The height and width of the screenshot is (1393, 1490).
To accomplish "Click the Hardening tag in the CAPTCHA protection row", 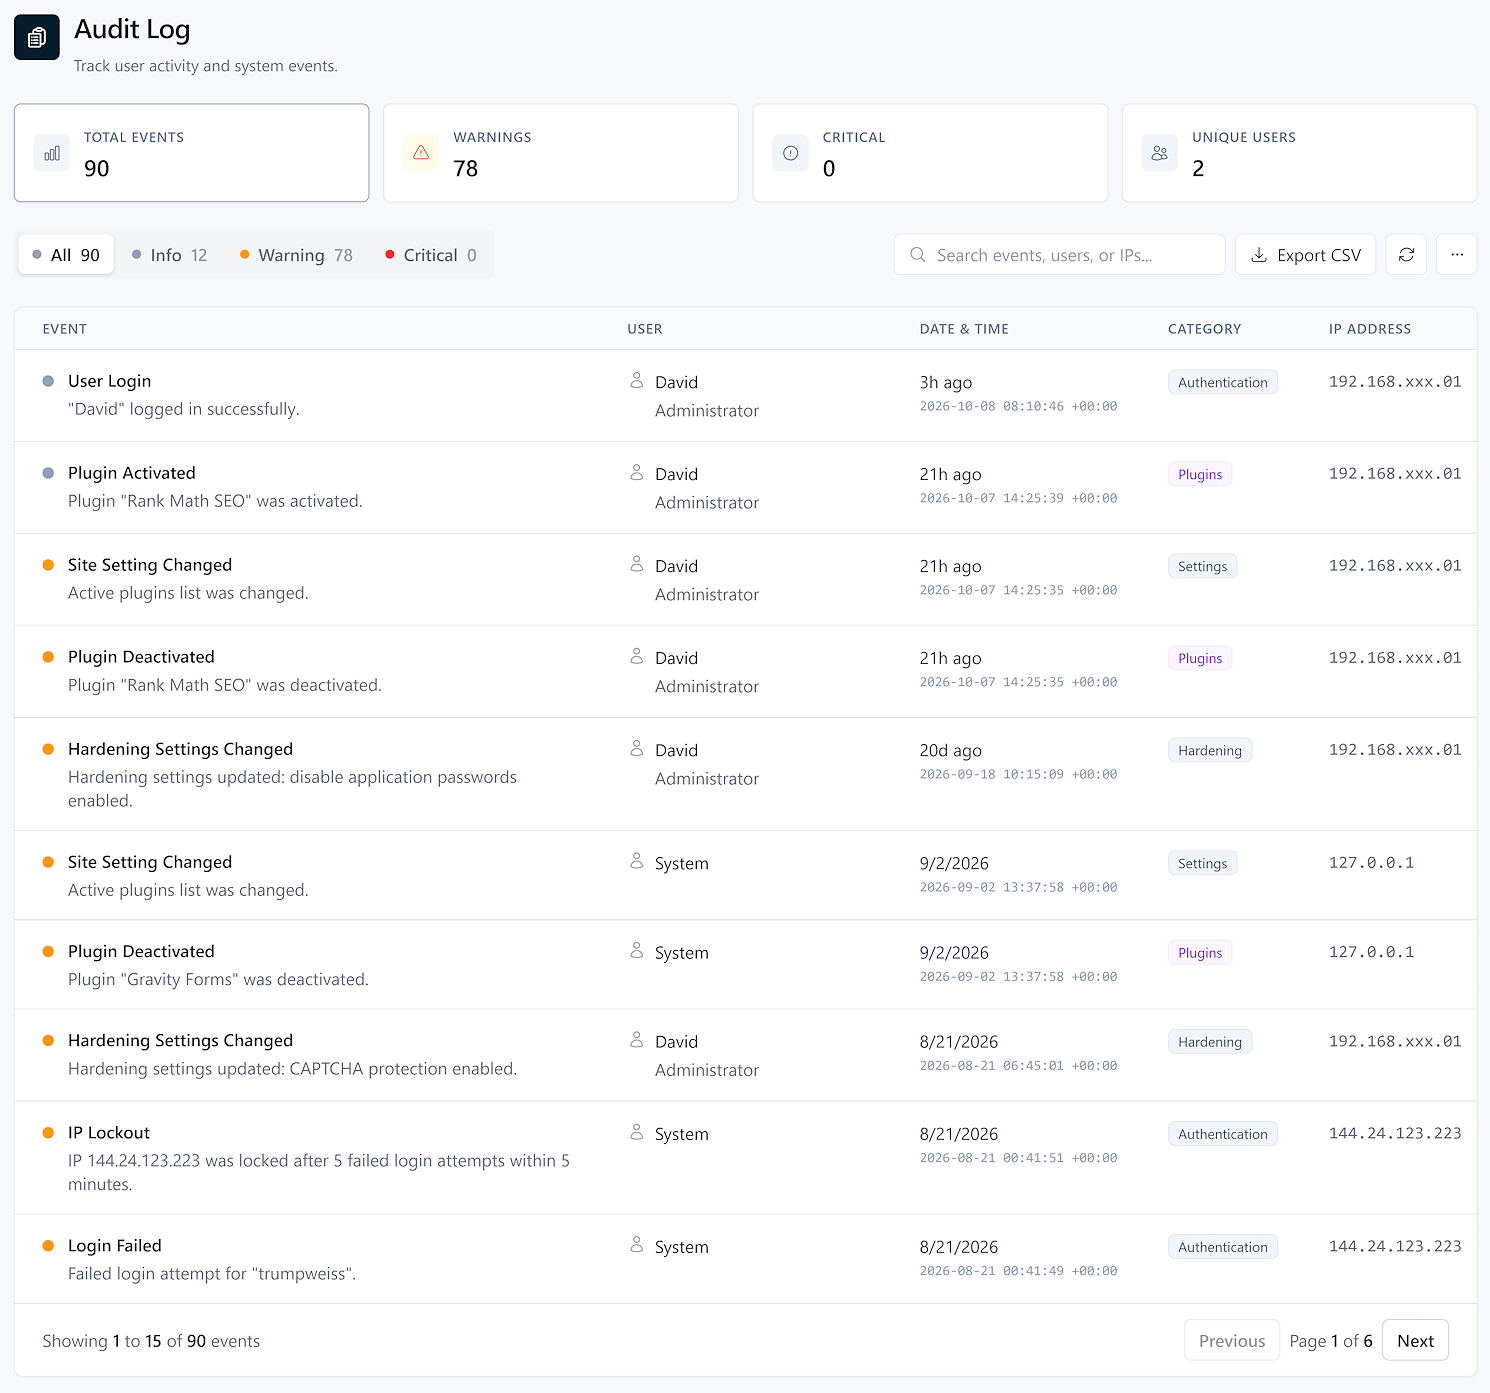I will 1210,1042.
